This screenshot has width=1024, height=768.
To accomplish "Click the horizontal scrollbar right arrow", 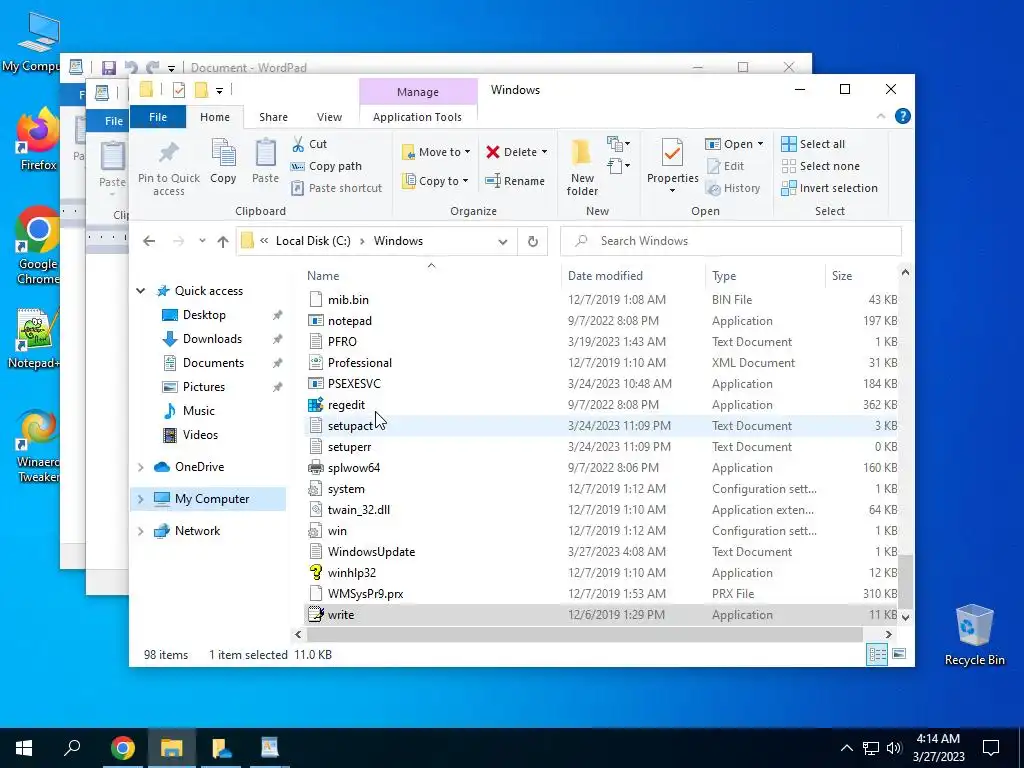I will [x=888, y=634].
